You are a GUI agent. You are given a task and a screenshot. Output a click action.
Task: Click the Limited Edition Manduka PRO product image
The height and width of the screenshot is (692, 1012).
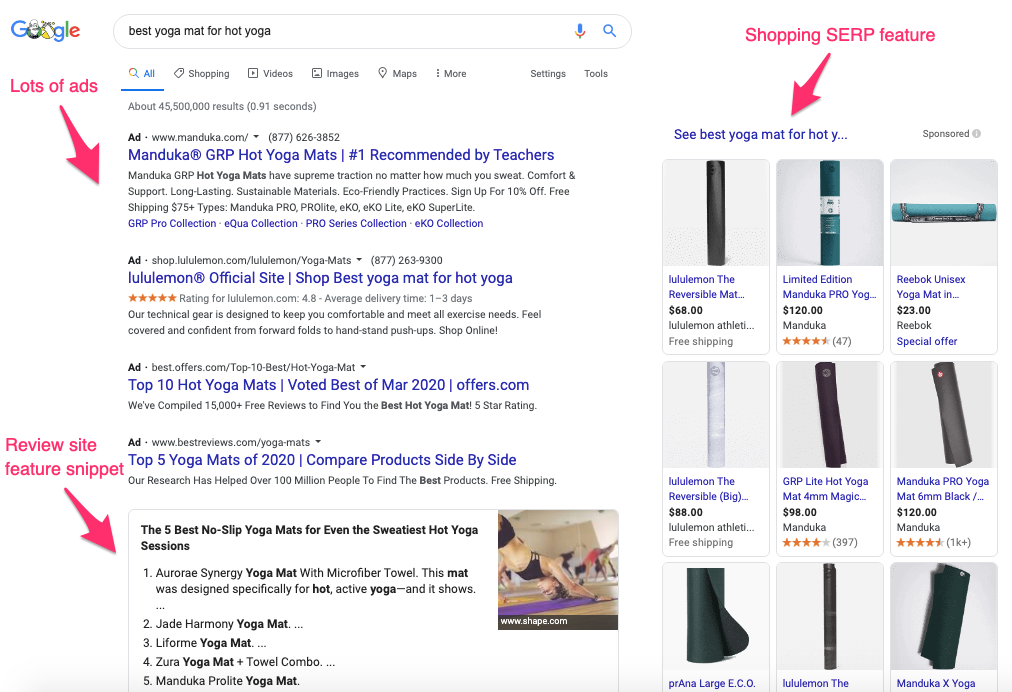[x=830, y=213]
